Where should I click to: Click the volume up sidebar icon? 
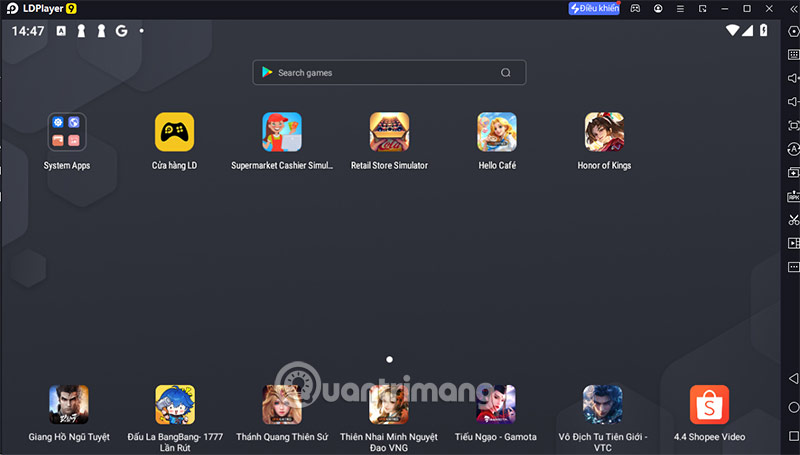point(793,78)
